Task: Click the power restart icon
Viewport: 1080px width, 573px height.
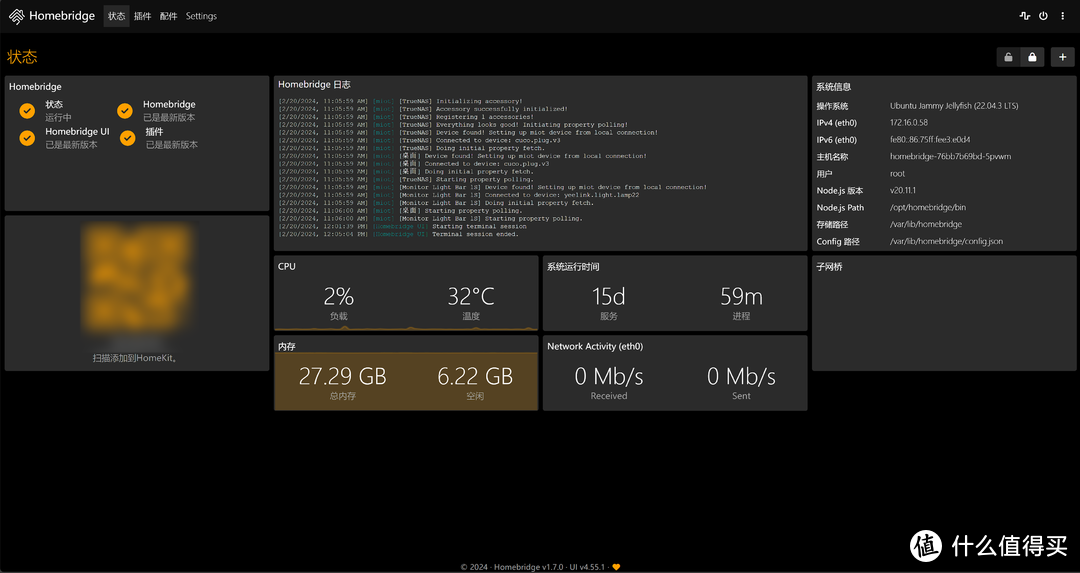Action: point(1043,16)
